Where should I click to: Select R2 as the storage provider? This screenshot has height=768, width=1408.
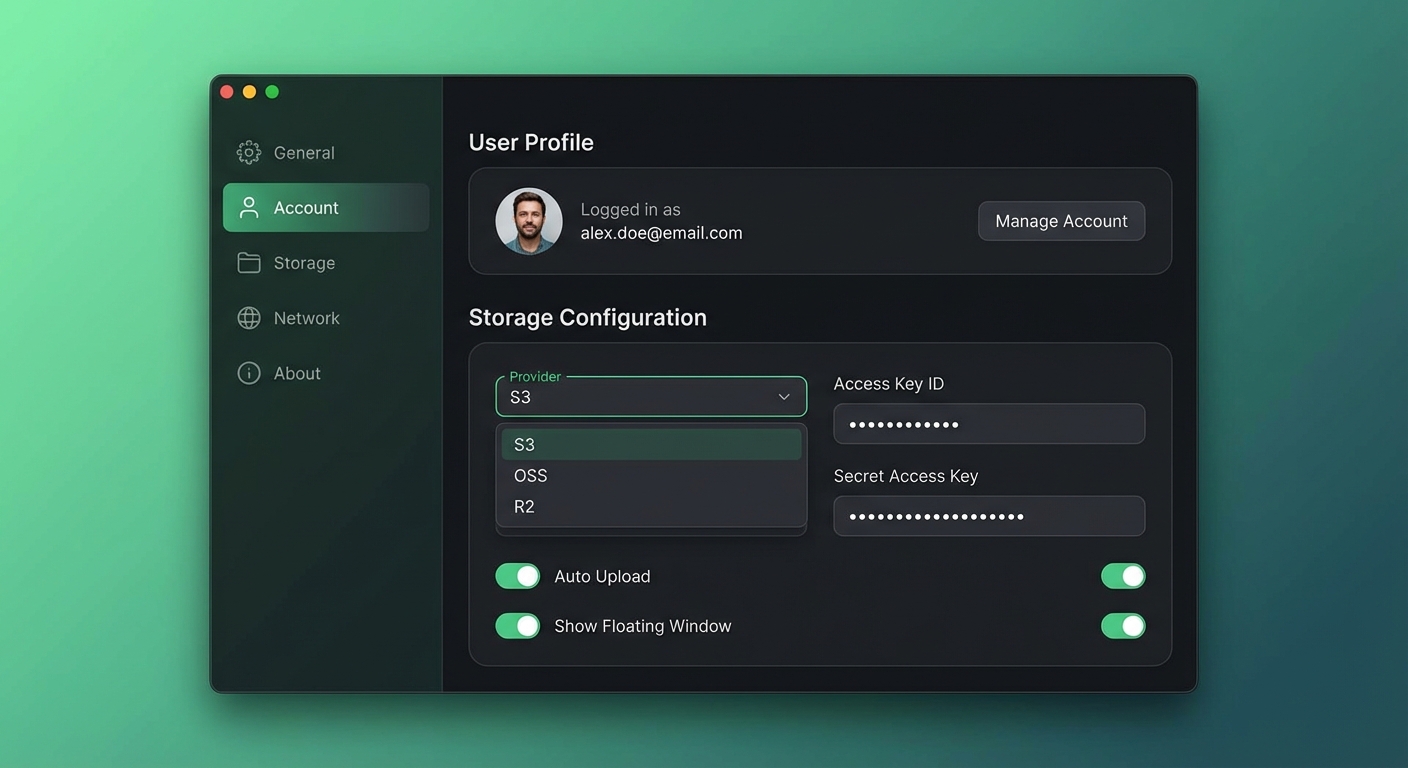click(524, 506)
